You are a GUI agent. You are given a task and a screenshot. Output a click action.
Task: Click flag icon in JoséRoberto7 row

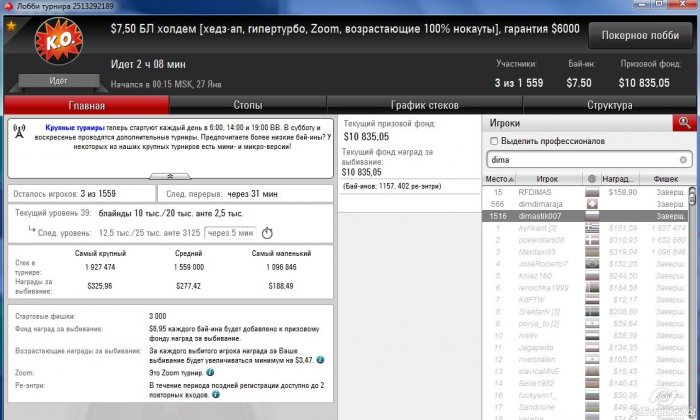(592, 264)
